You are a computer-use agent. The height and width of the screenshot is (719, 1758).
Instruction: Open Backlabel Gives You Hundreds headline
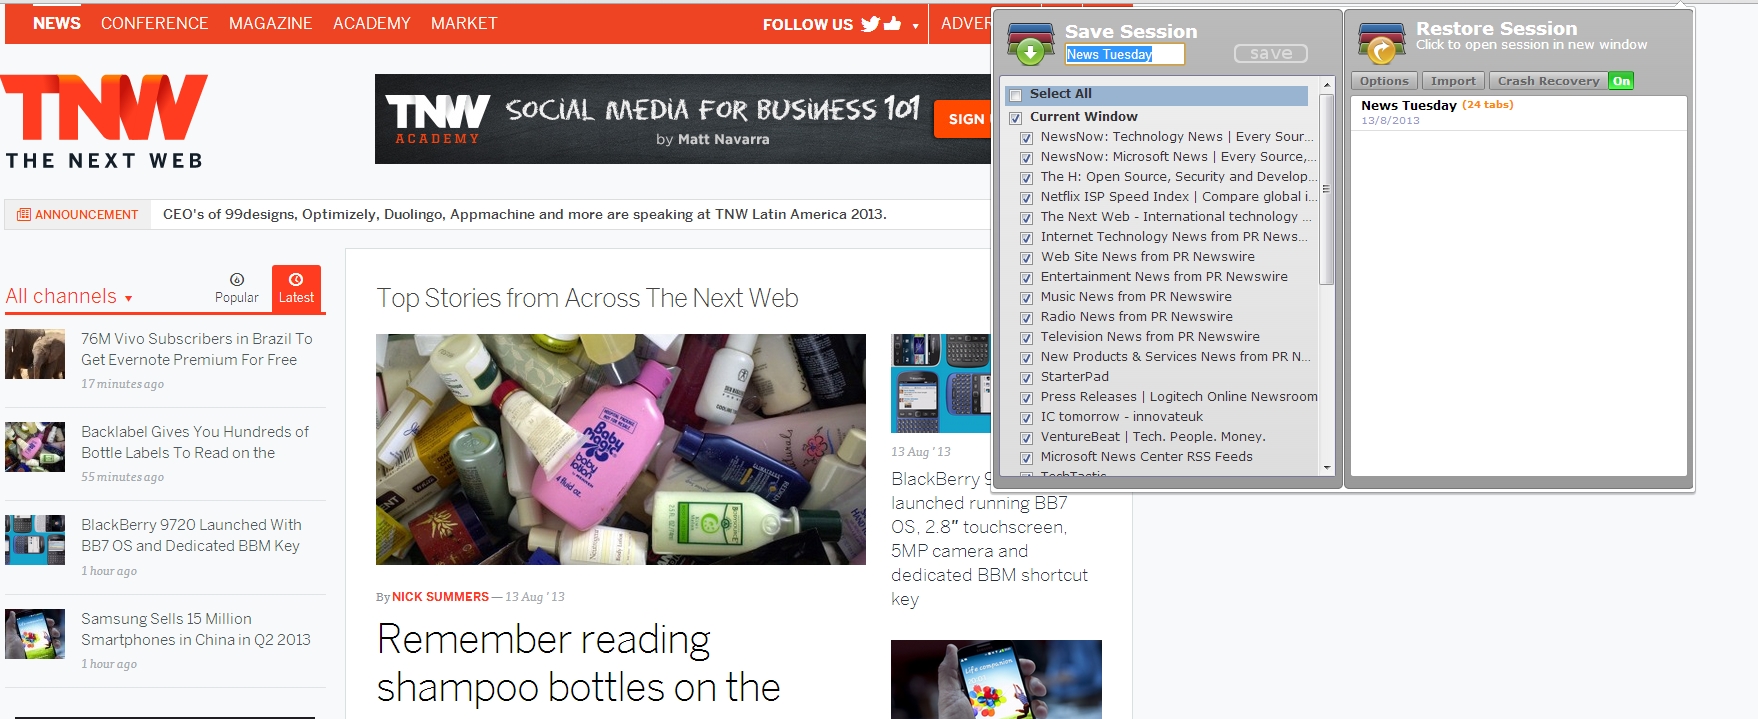coord(195,442)
